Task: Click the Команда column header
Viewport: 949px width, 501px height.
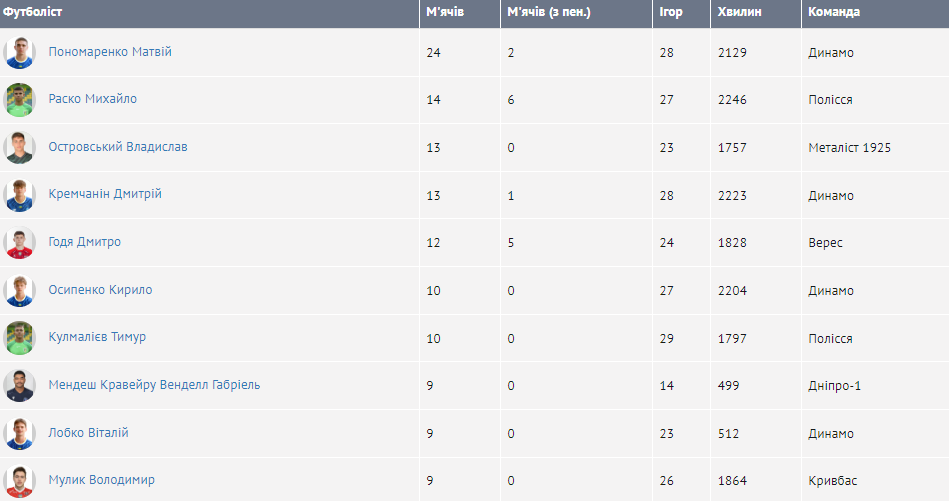Action: (834, 13)
